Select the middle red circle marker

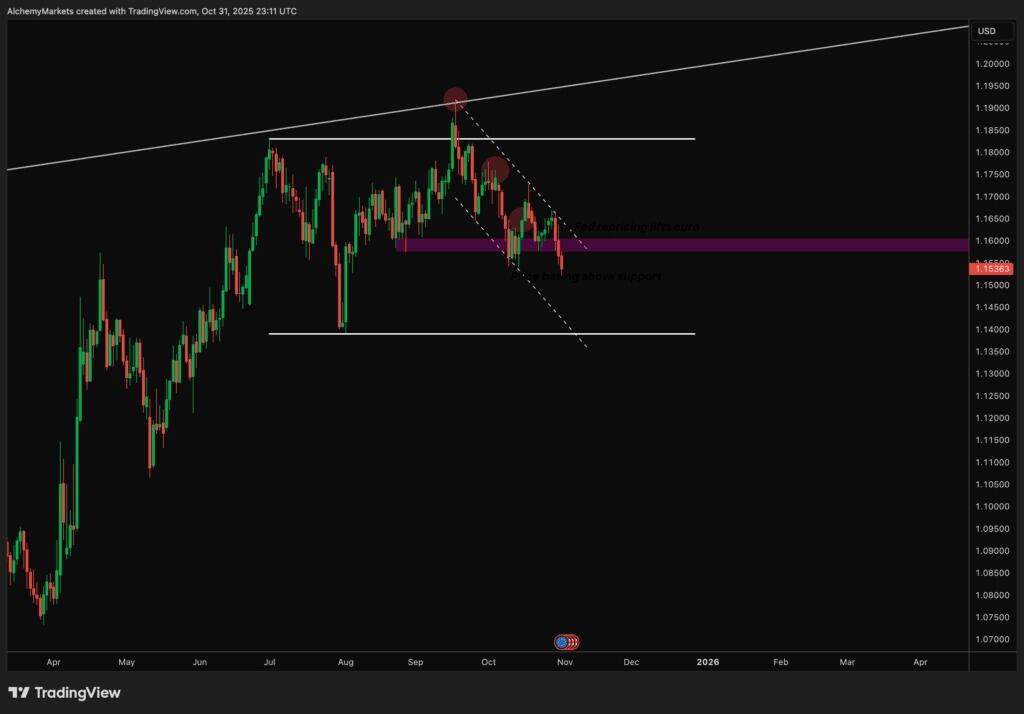click(x=495, y=169)
